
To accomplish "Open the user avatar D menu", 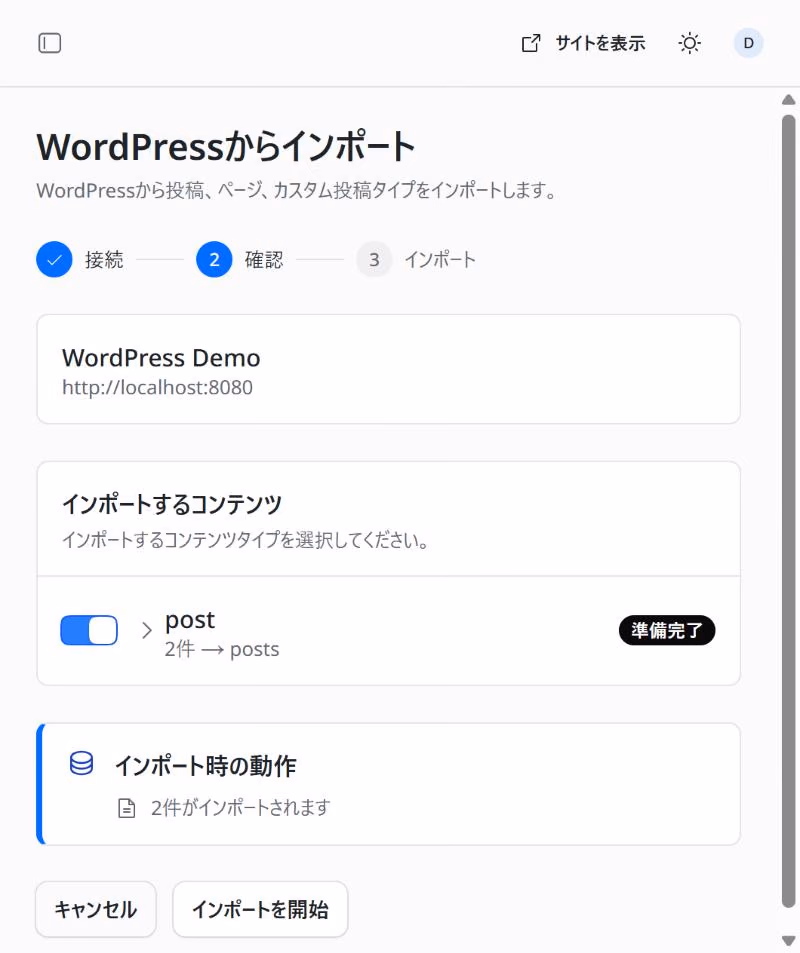I will tap(748, 43).
